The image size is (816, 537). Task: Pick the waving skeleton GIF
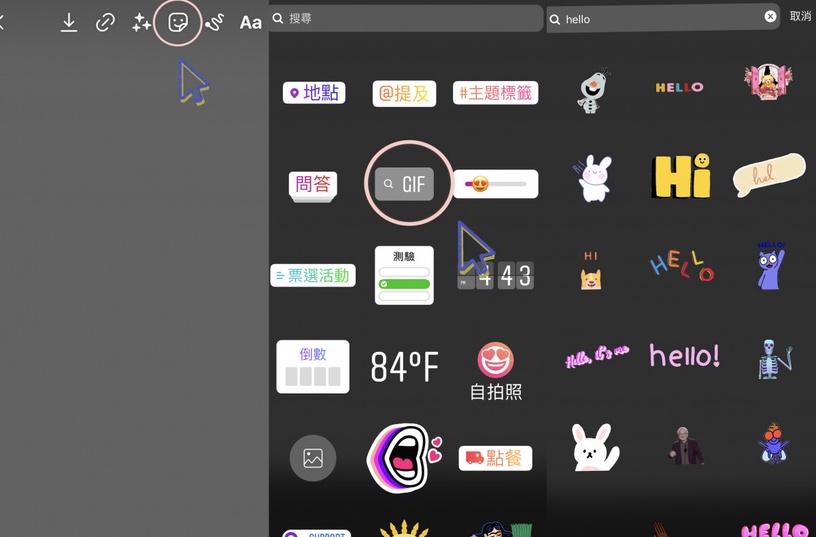(773, 359)
